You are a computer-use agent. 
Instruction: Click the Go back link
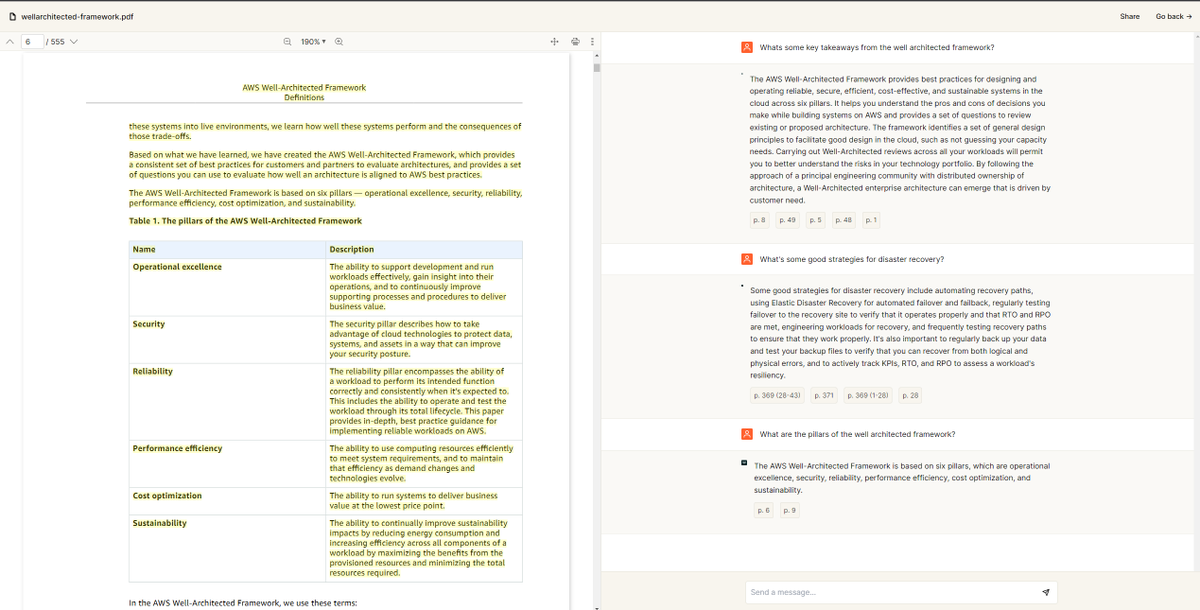click(1174, 16)
